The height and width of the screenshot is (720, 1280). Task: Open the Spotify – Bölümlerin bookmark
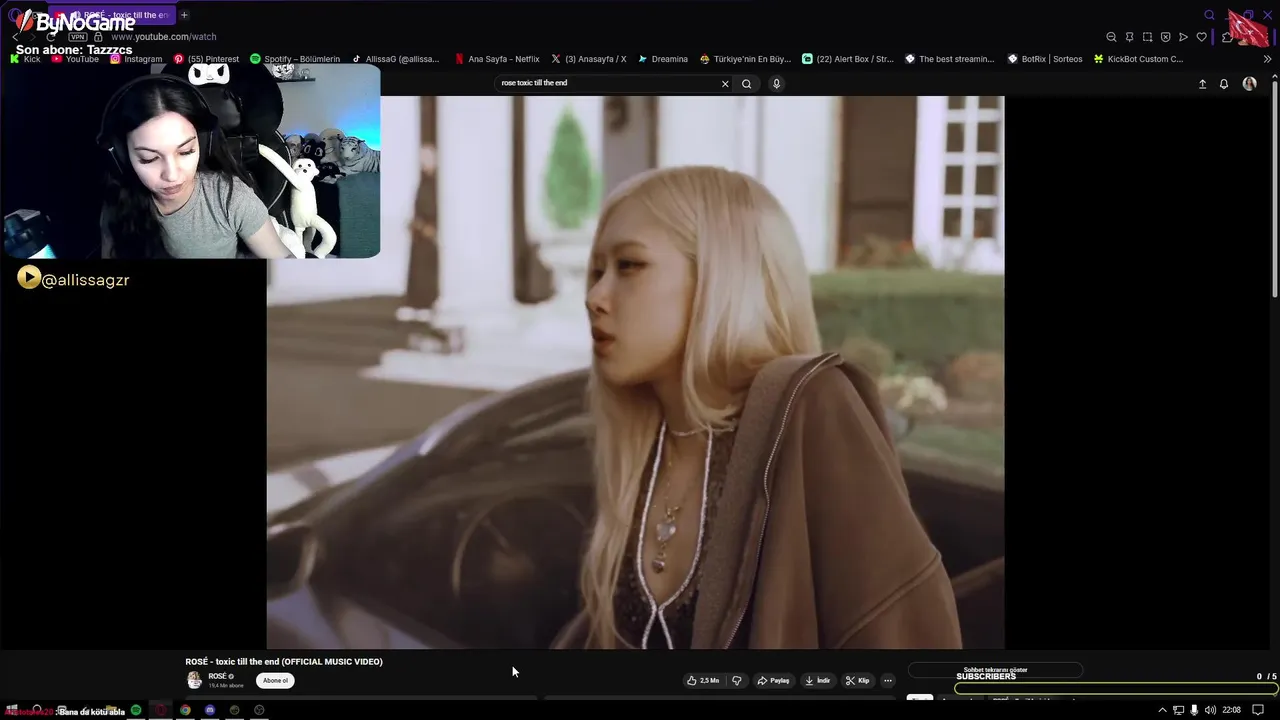click(x=295, y=59)
